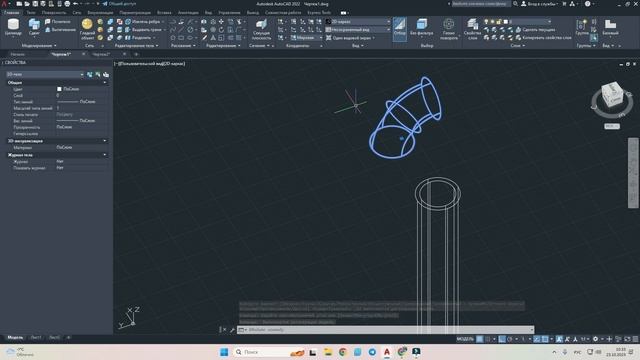Click the Группа (Group) icon
Image resolution: width=640 pixels, height=360 pixels.
(x=582, y=24)
